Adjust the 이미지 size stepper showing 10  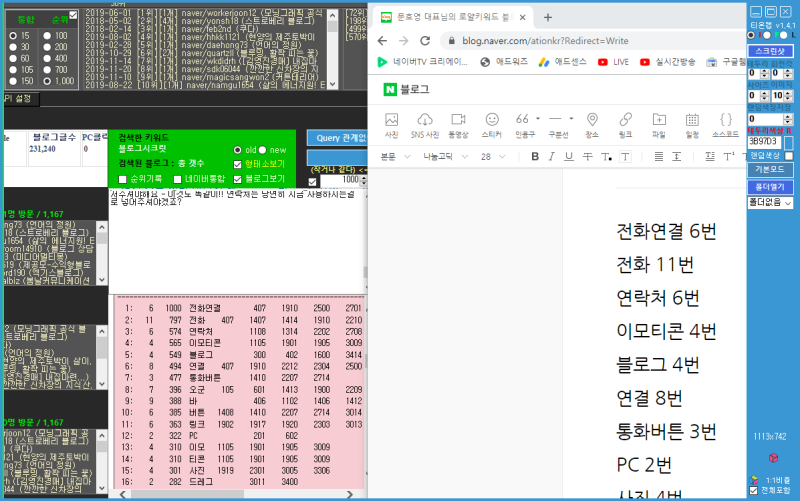coord(788,95)
